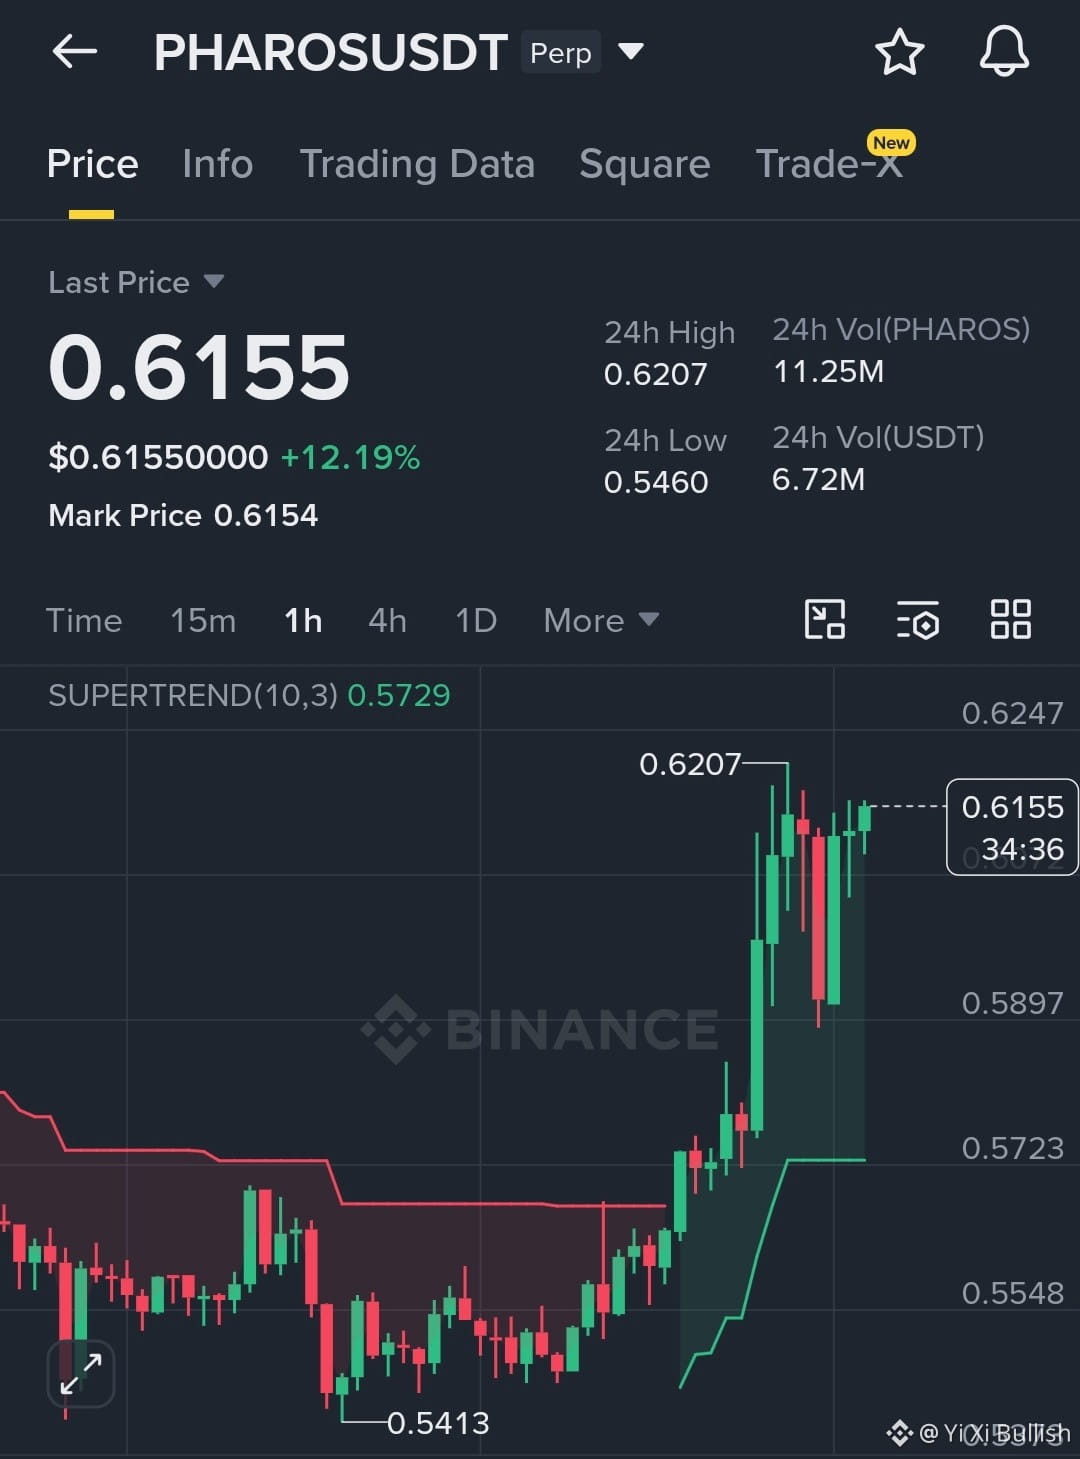This screenshot has height=1459, width=1080.
Task: Expand chart to fullscreen with arrows icon
Action: tap(81, 1374)
